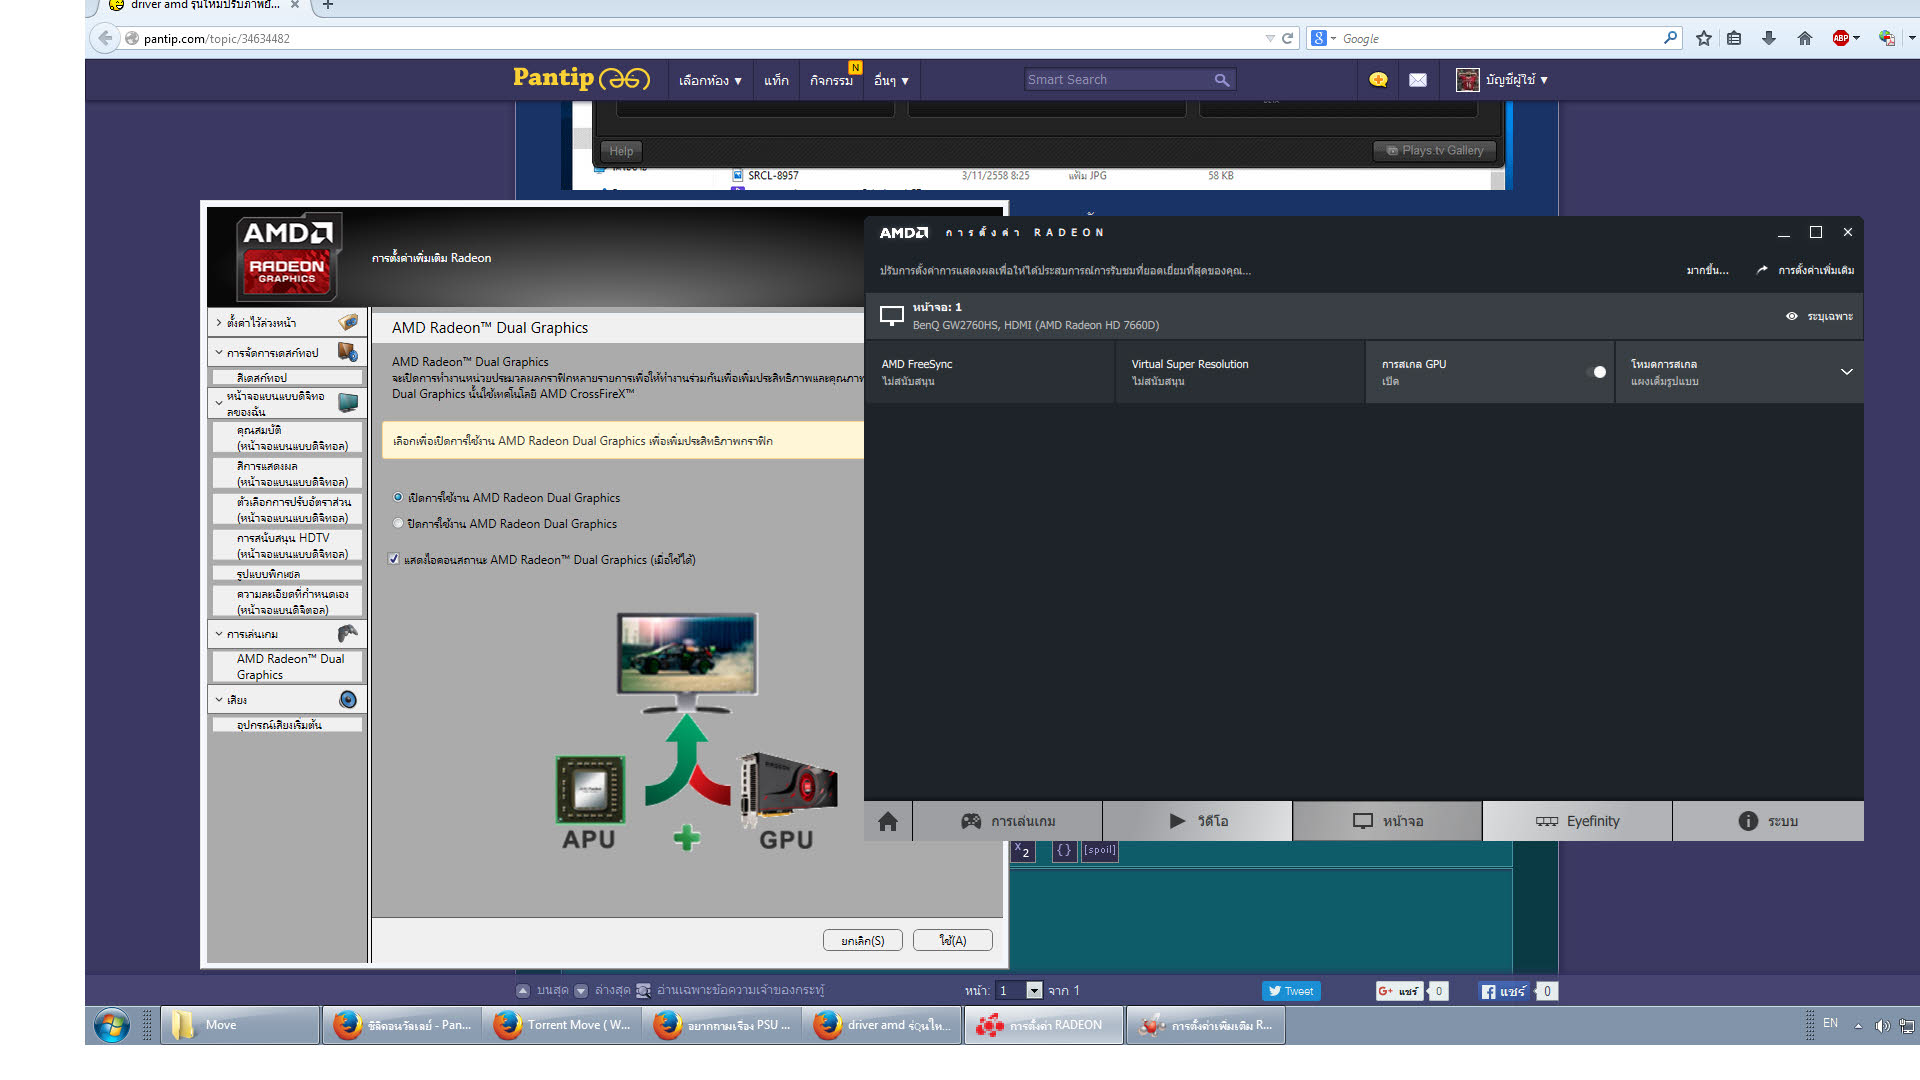The width and height of the screenshot is (1920, 1080).
Task: Click the Pantip logo
Action: (x=581, y=78)
